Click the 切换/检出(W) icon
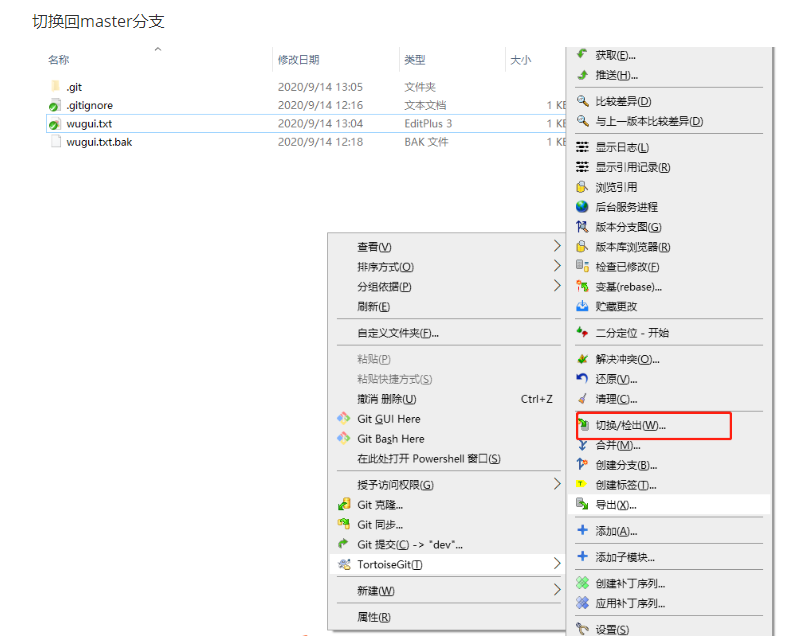Screen dimensions: 793x641 583,424
